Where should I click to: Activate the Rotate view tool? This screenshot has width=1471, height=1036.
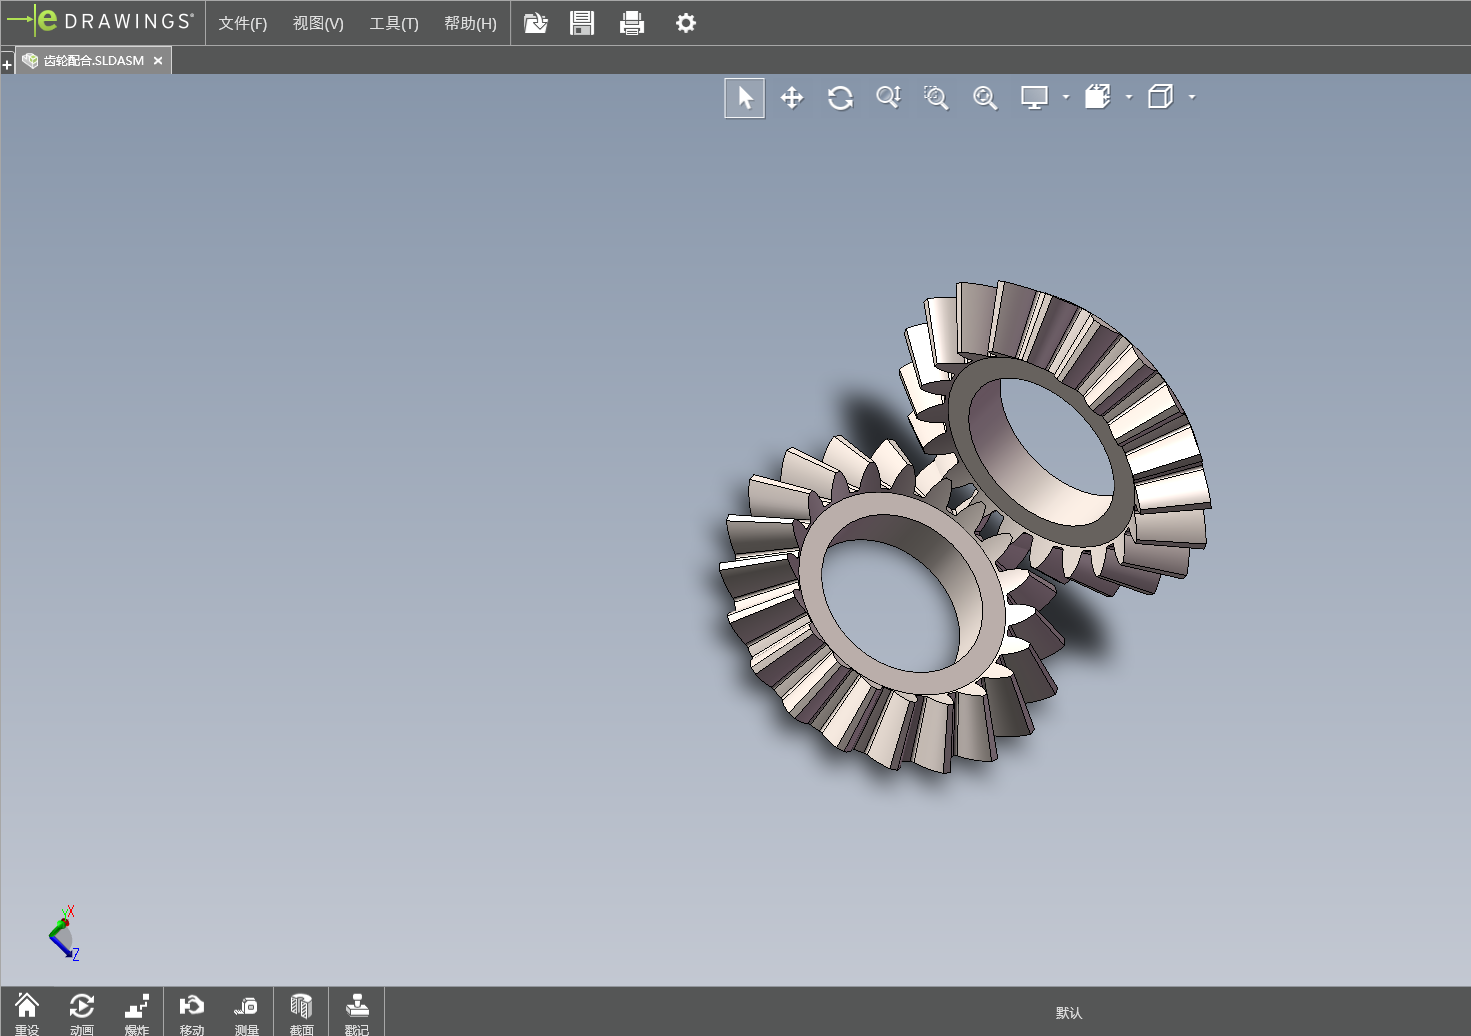click(x=840, y=98)
